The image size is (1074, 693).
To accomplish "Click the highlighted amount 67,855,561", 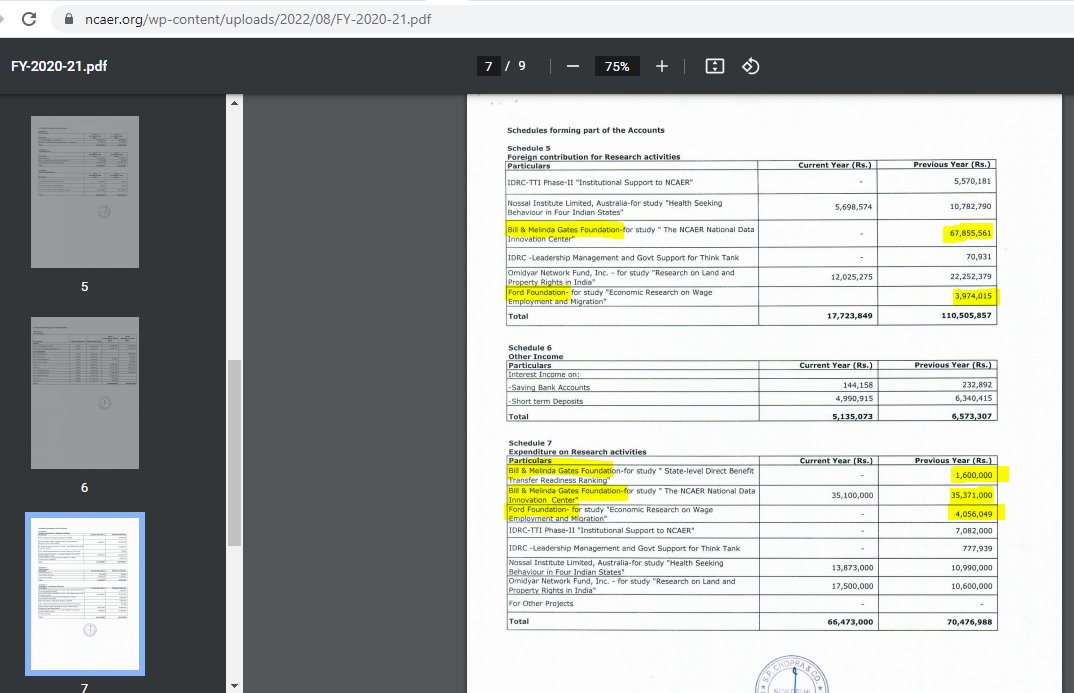I will coord(970,233).
